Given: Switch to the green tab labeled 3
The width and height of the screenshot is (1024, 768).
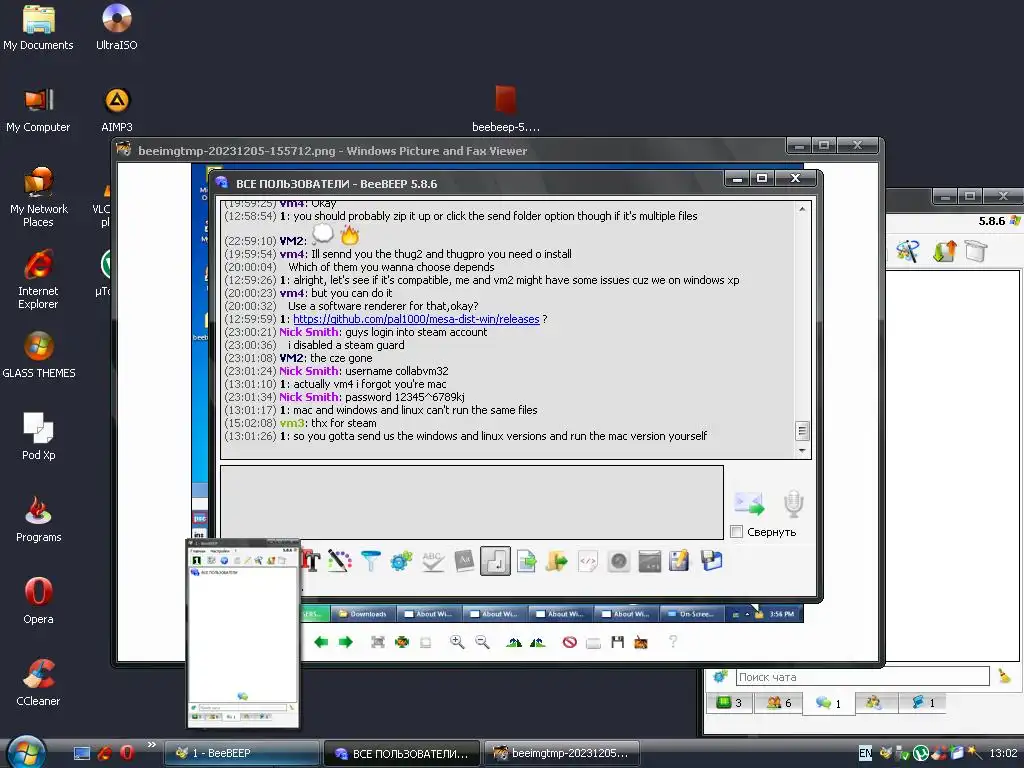Looking at the screenshot, I should click(x=729, y=703).
